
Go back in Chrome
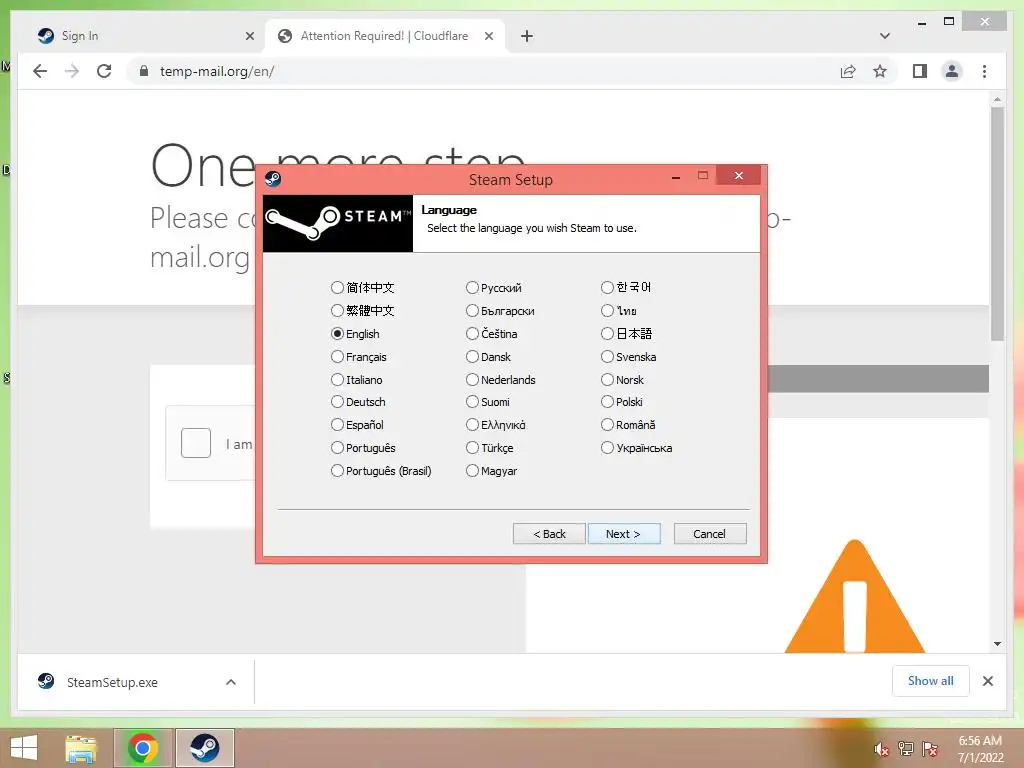pos(40,71)
